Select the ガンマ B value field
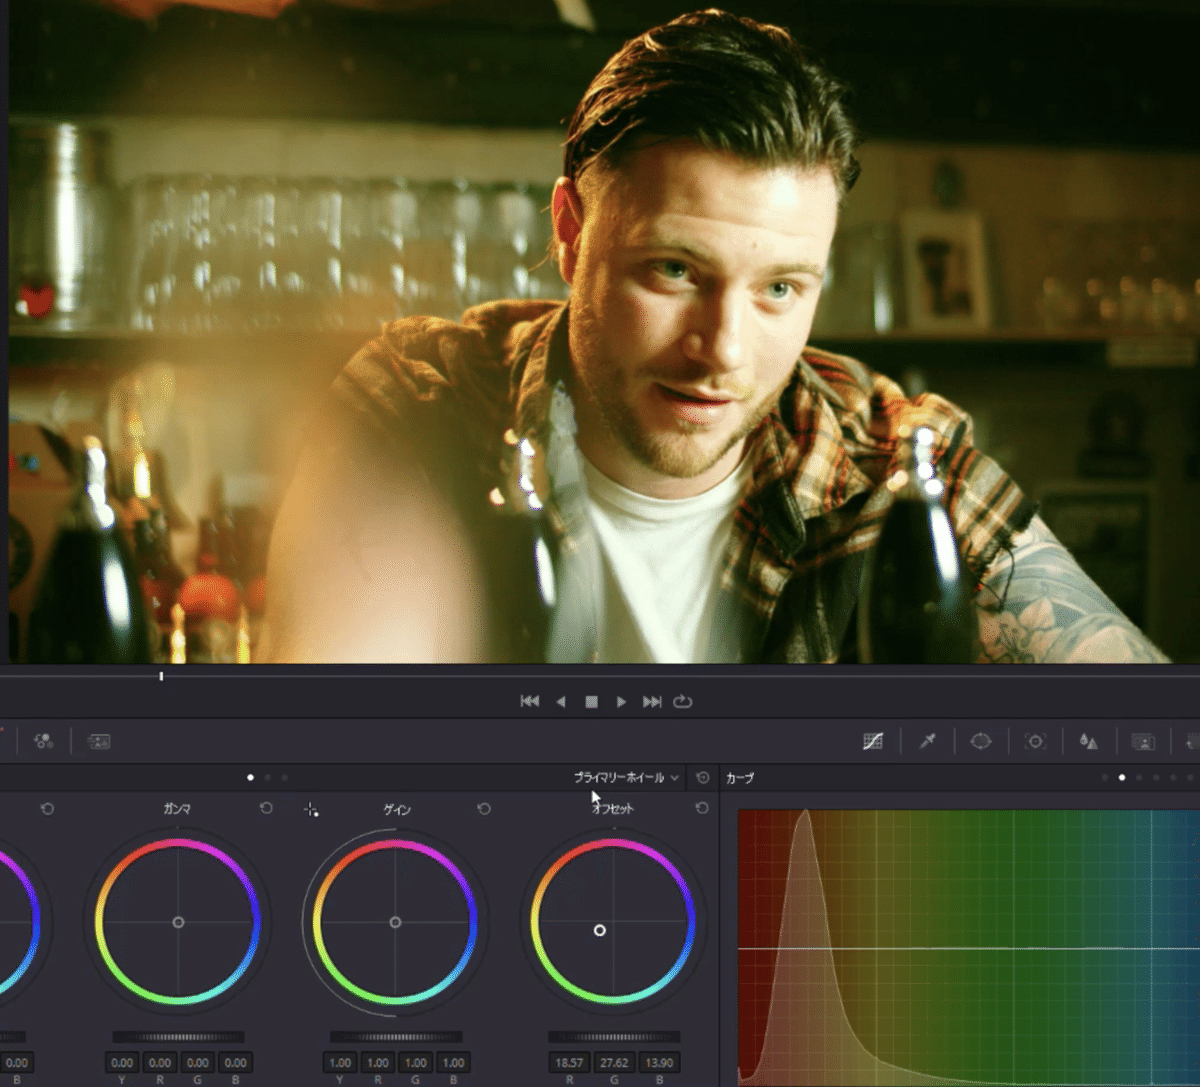The height and width of the screenshot is (1087, 1200). [x=236, y=1063]
